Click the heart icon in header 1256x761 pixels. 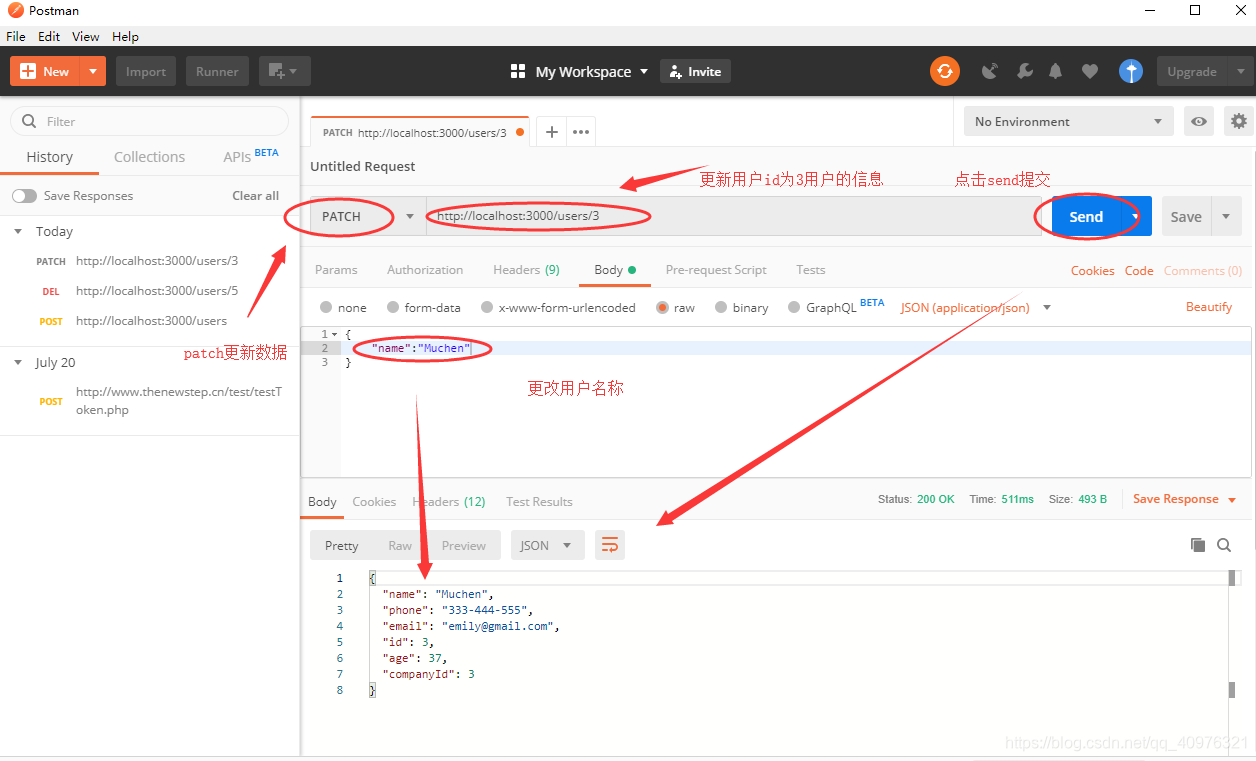1090,71
